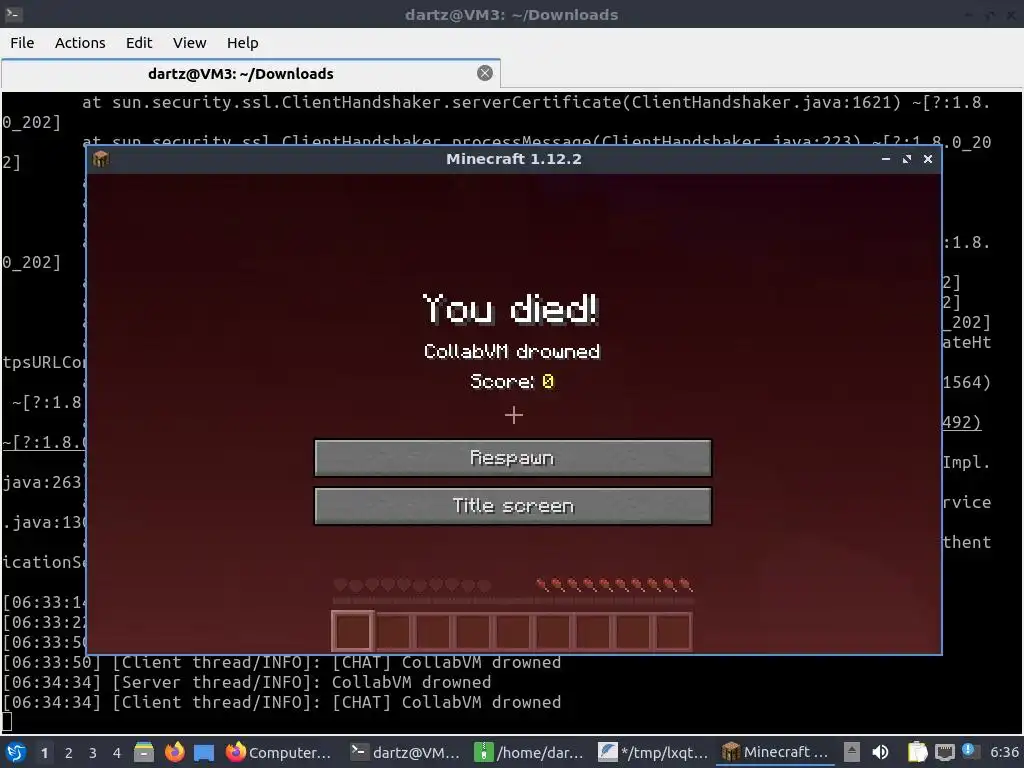Click the 6:36 clock in panel
The image size is (1024, 768).
pos(1004,752)
